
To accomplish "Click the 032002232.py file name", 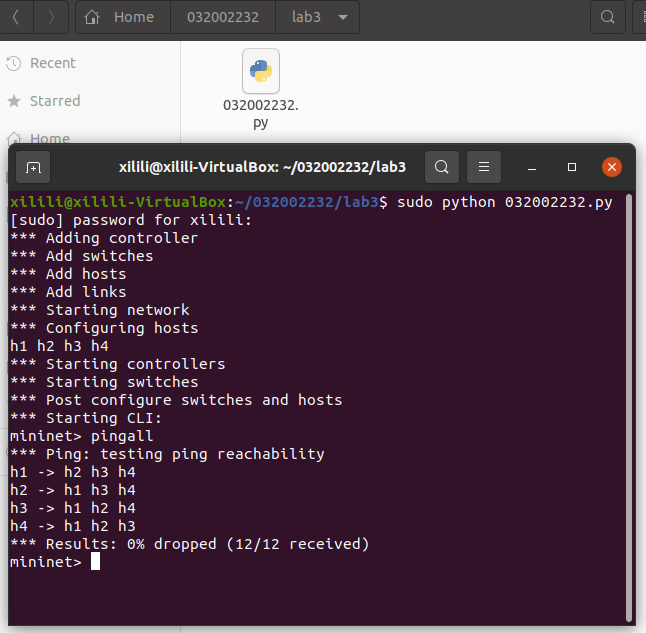I will [x=261, y=114].
